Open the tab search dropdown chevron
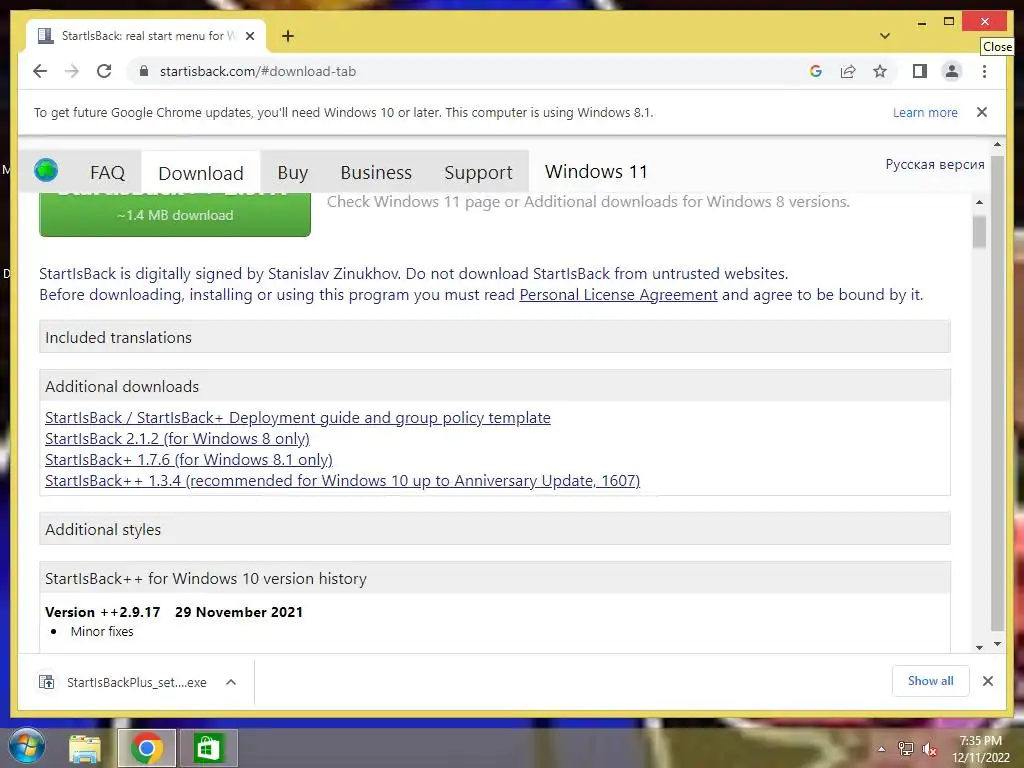Viewport: 1024px width, 768px height. click(x=884, y=36)
